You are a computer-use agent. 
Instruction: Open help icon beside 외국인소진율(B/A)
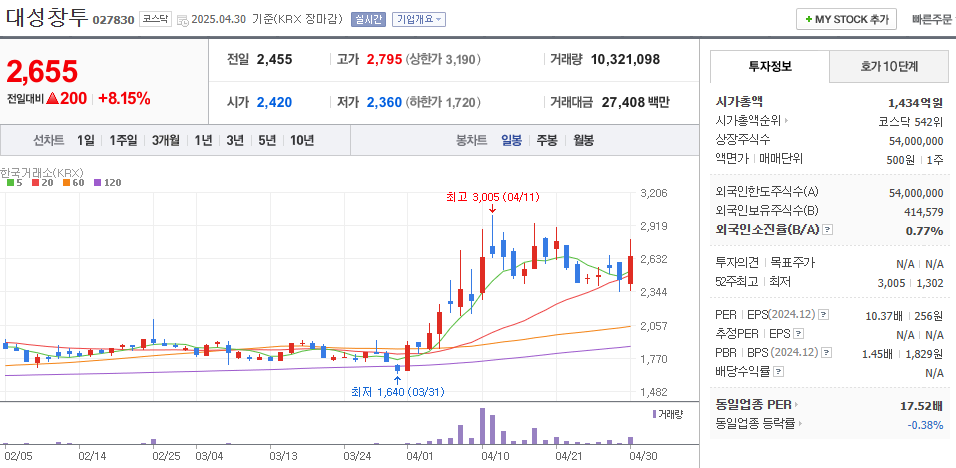(827, 230)
